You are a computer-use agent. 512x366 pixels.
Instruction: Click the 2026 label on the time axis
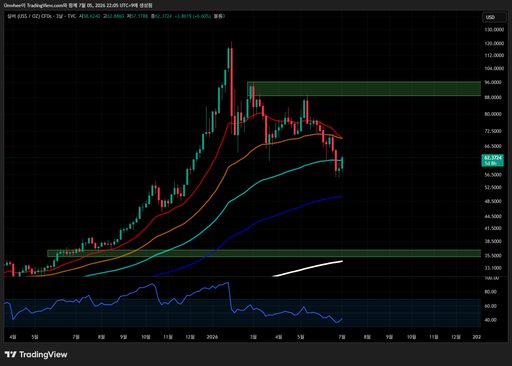(212, 337)
